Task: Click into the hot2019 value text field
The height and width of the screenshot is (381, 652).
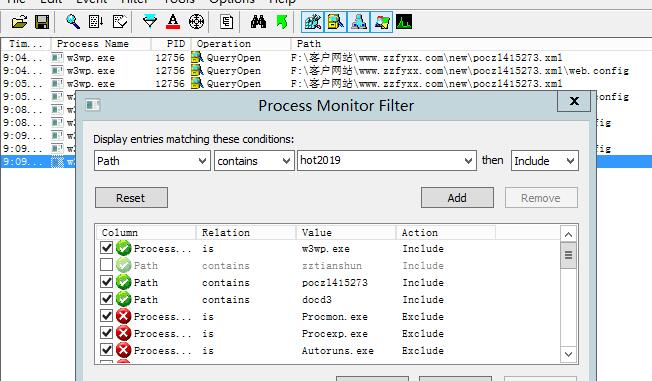Action: tap(379, 161)
